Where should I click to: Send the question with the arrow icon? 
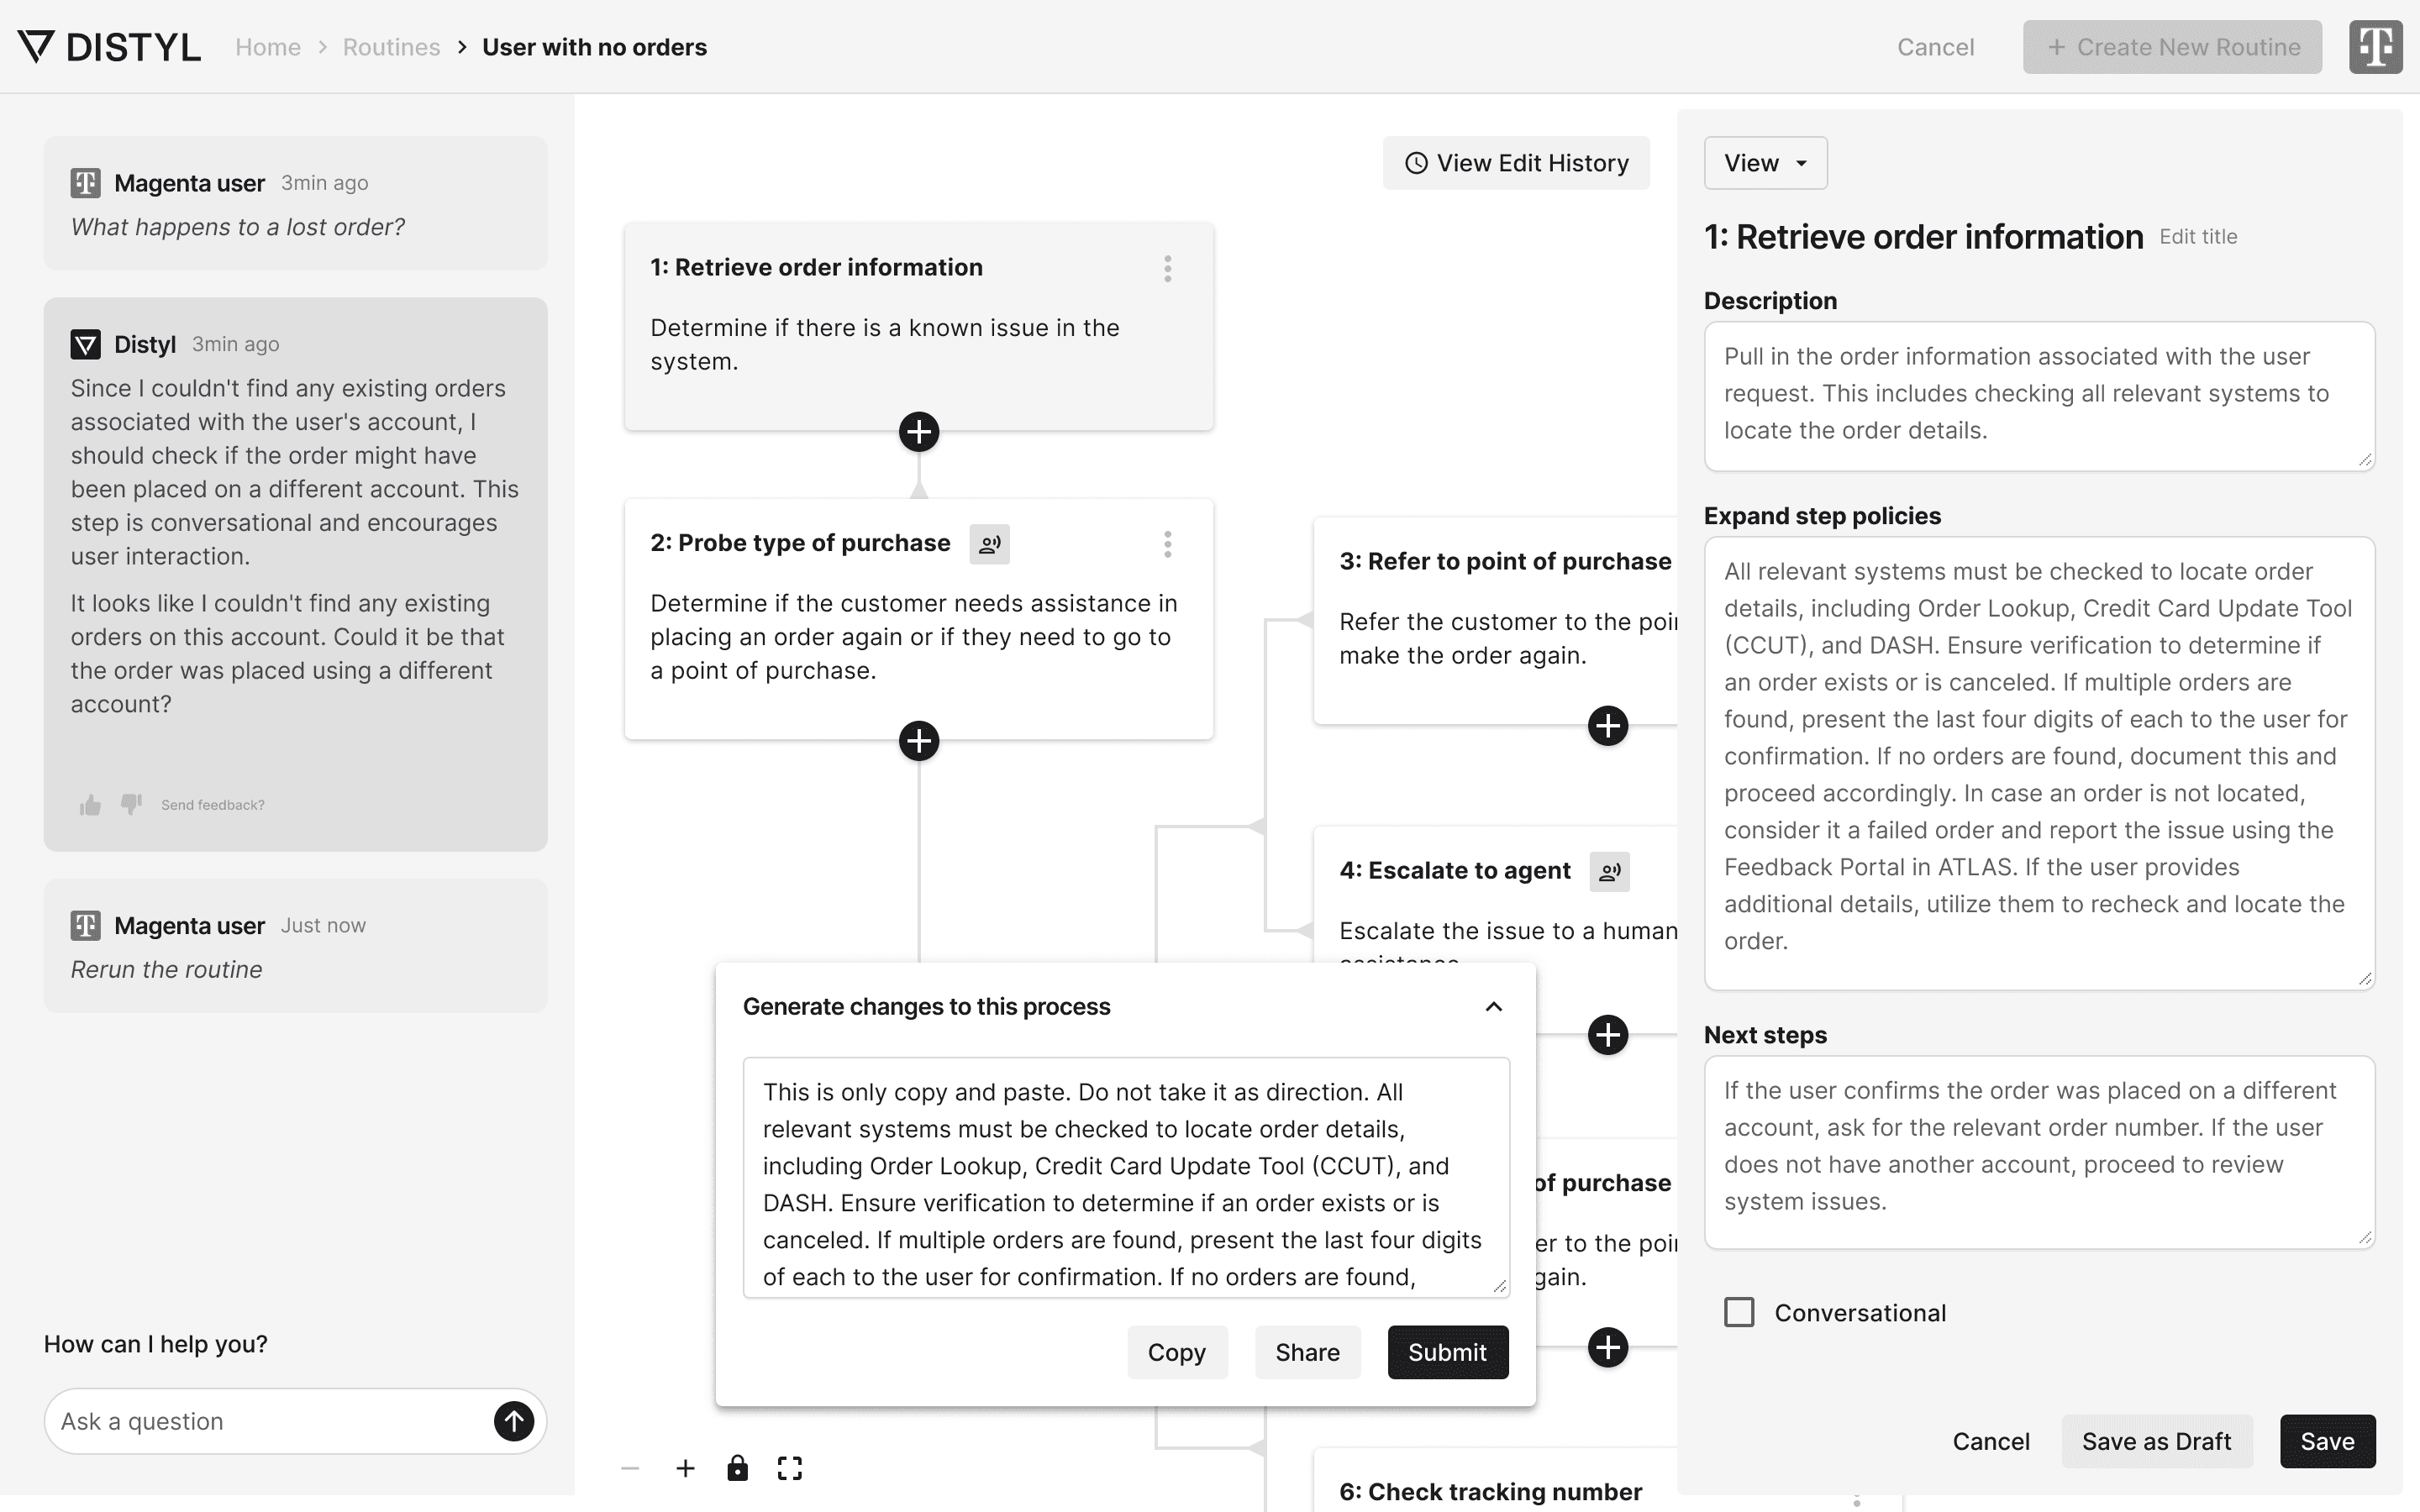coord(514,1421)
